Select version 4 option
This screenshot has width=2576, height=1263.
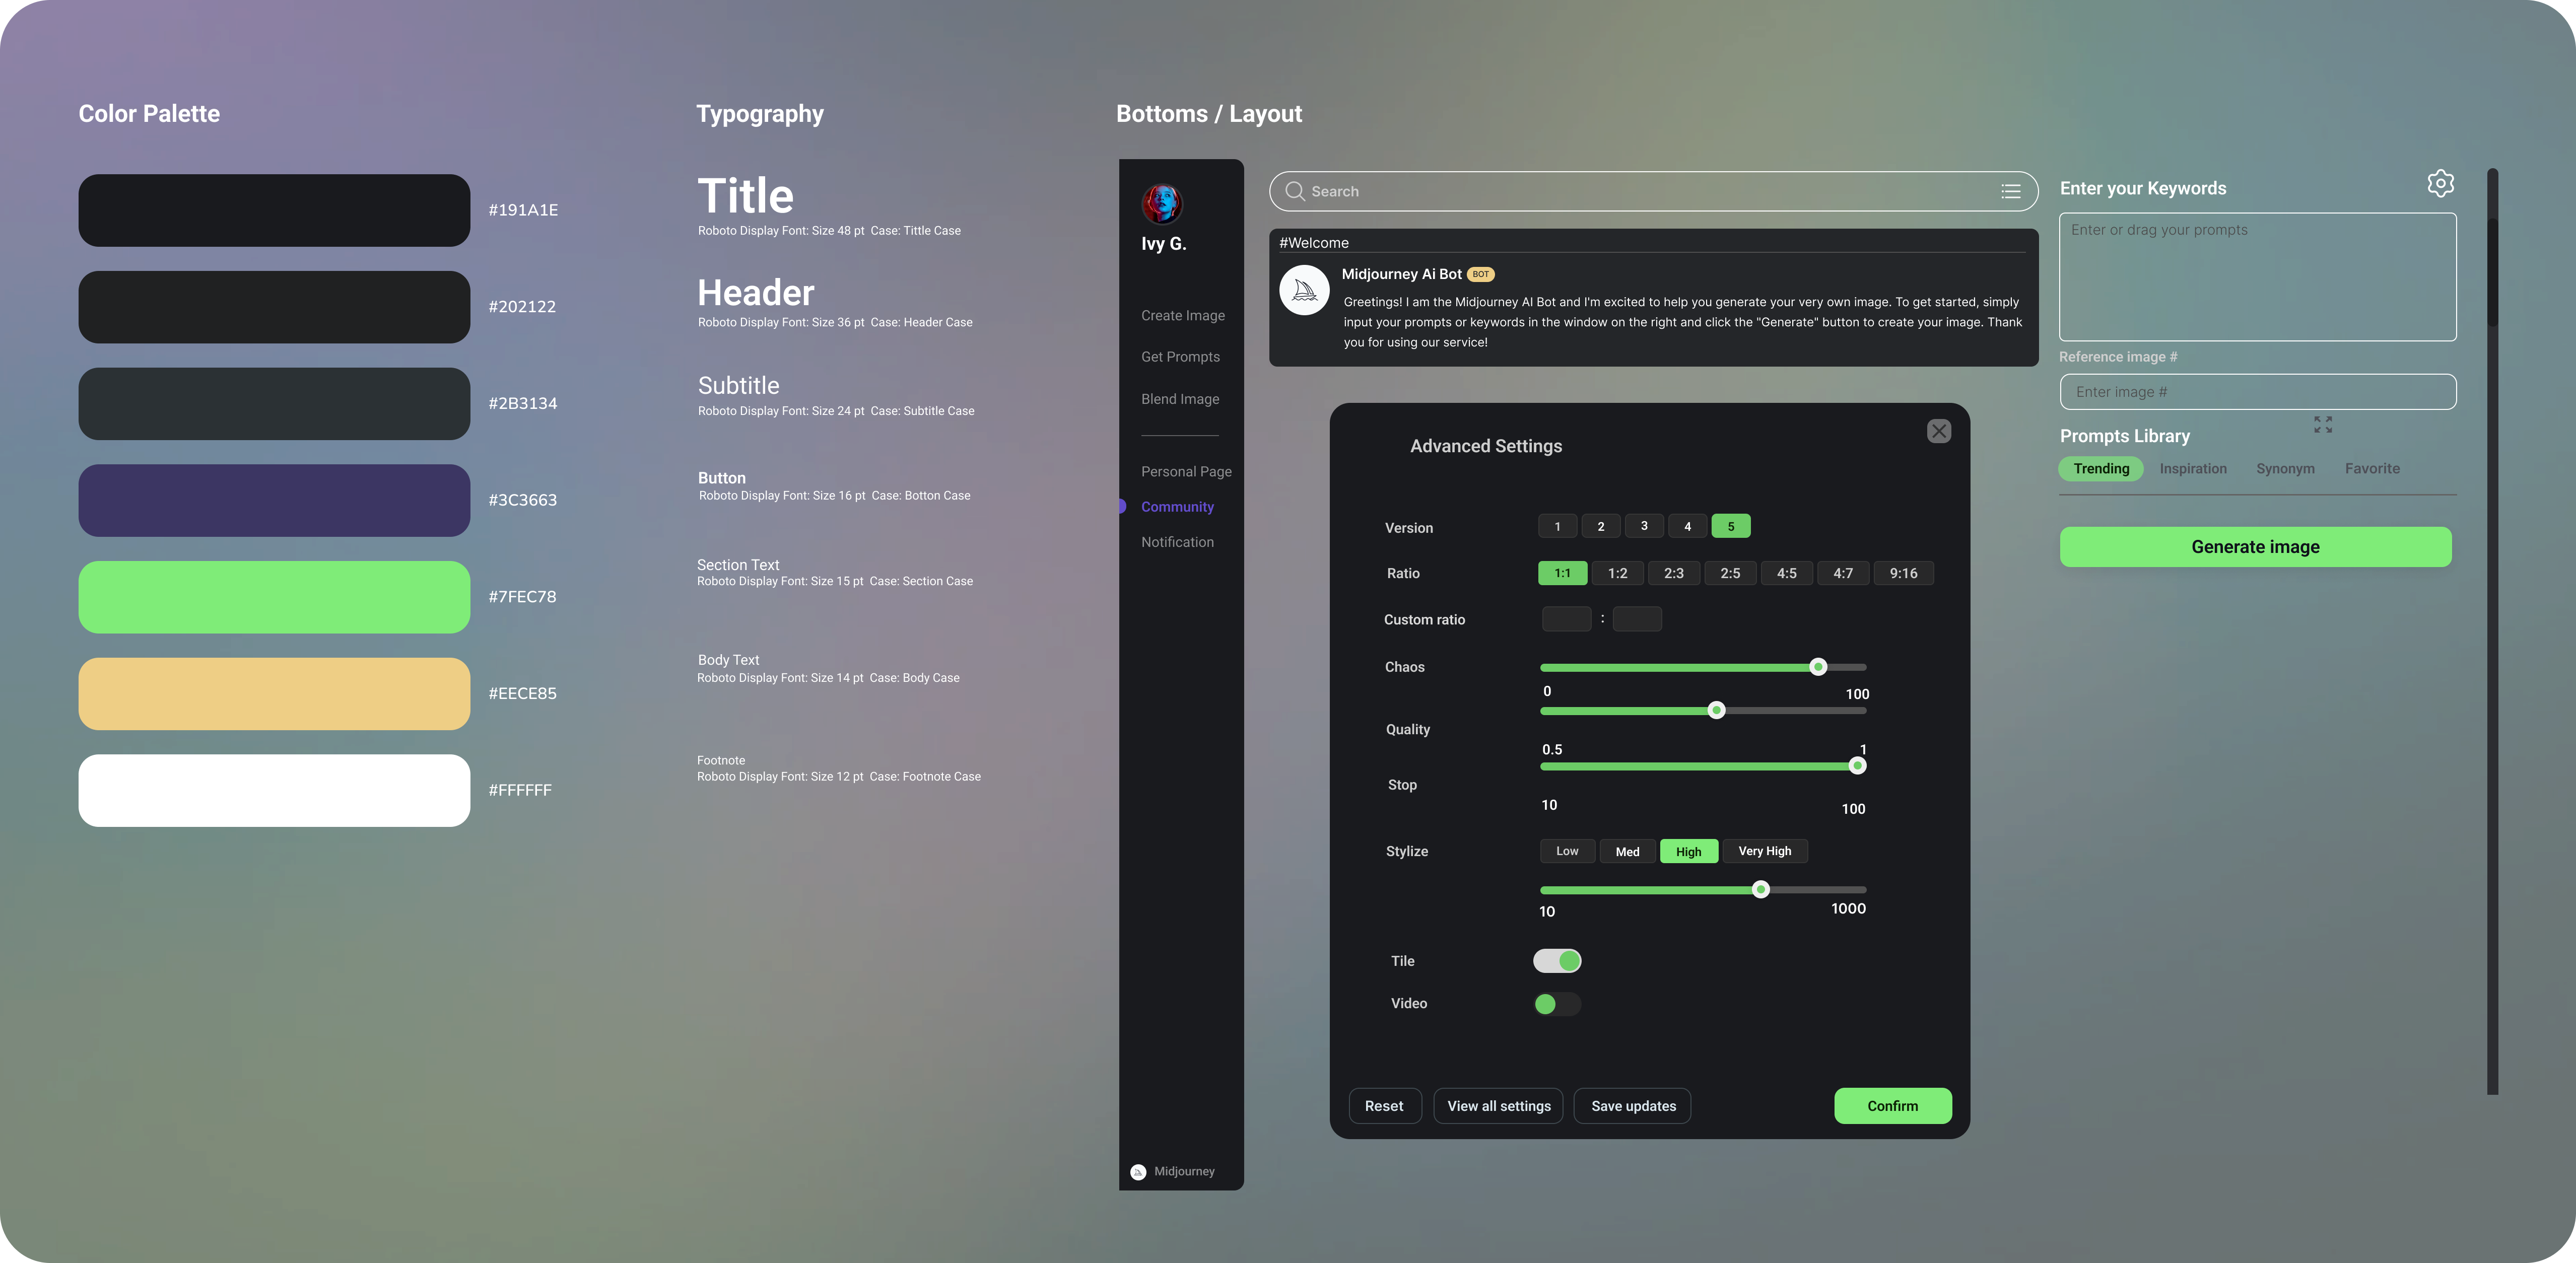1687,526
